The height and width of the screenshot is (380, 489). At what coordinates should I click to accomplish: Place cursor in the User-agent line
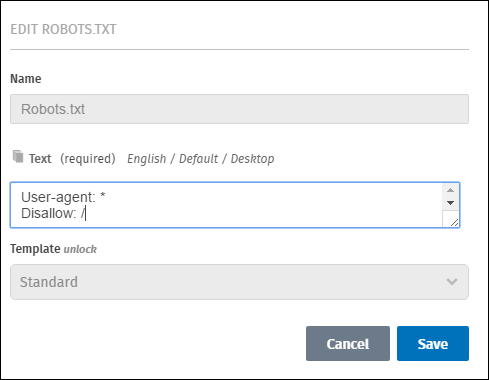pos(63,197)
